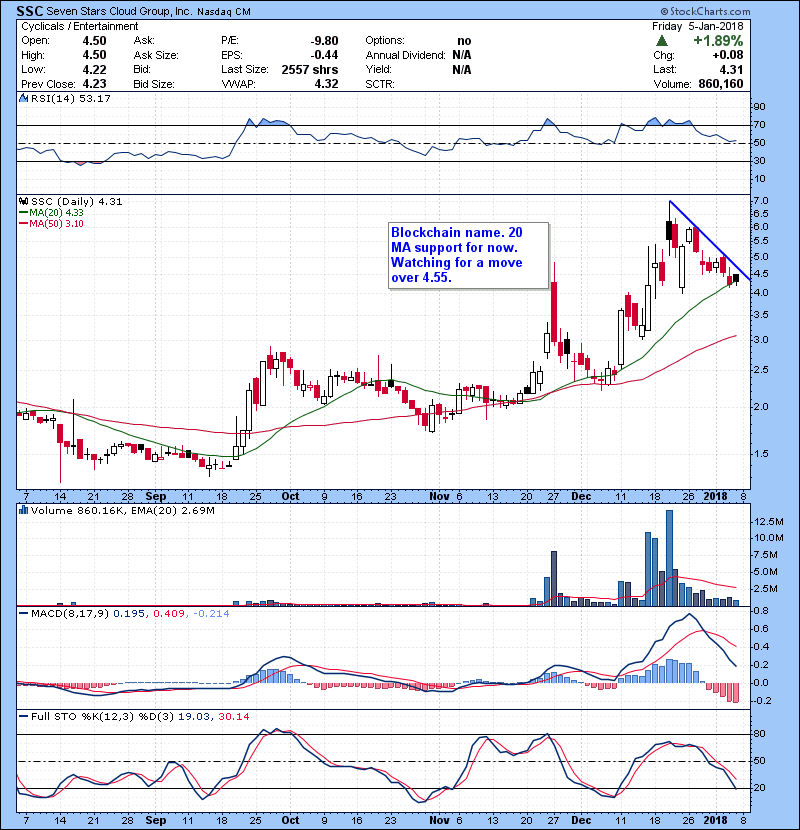
Task: Click the Annual Dividend N/A value
Action: (x=462, y=55)
